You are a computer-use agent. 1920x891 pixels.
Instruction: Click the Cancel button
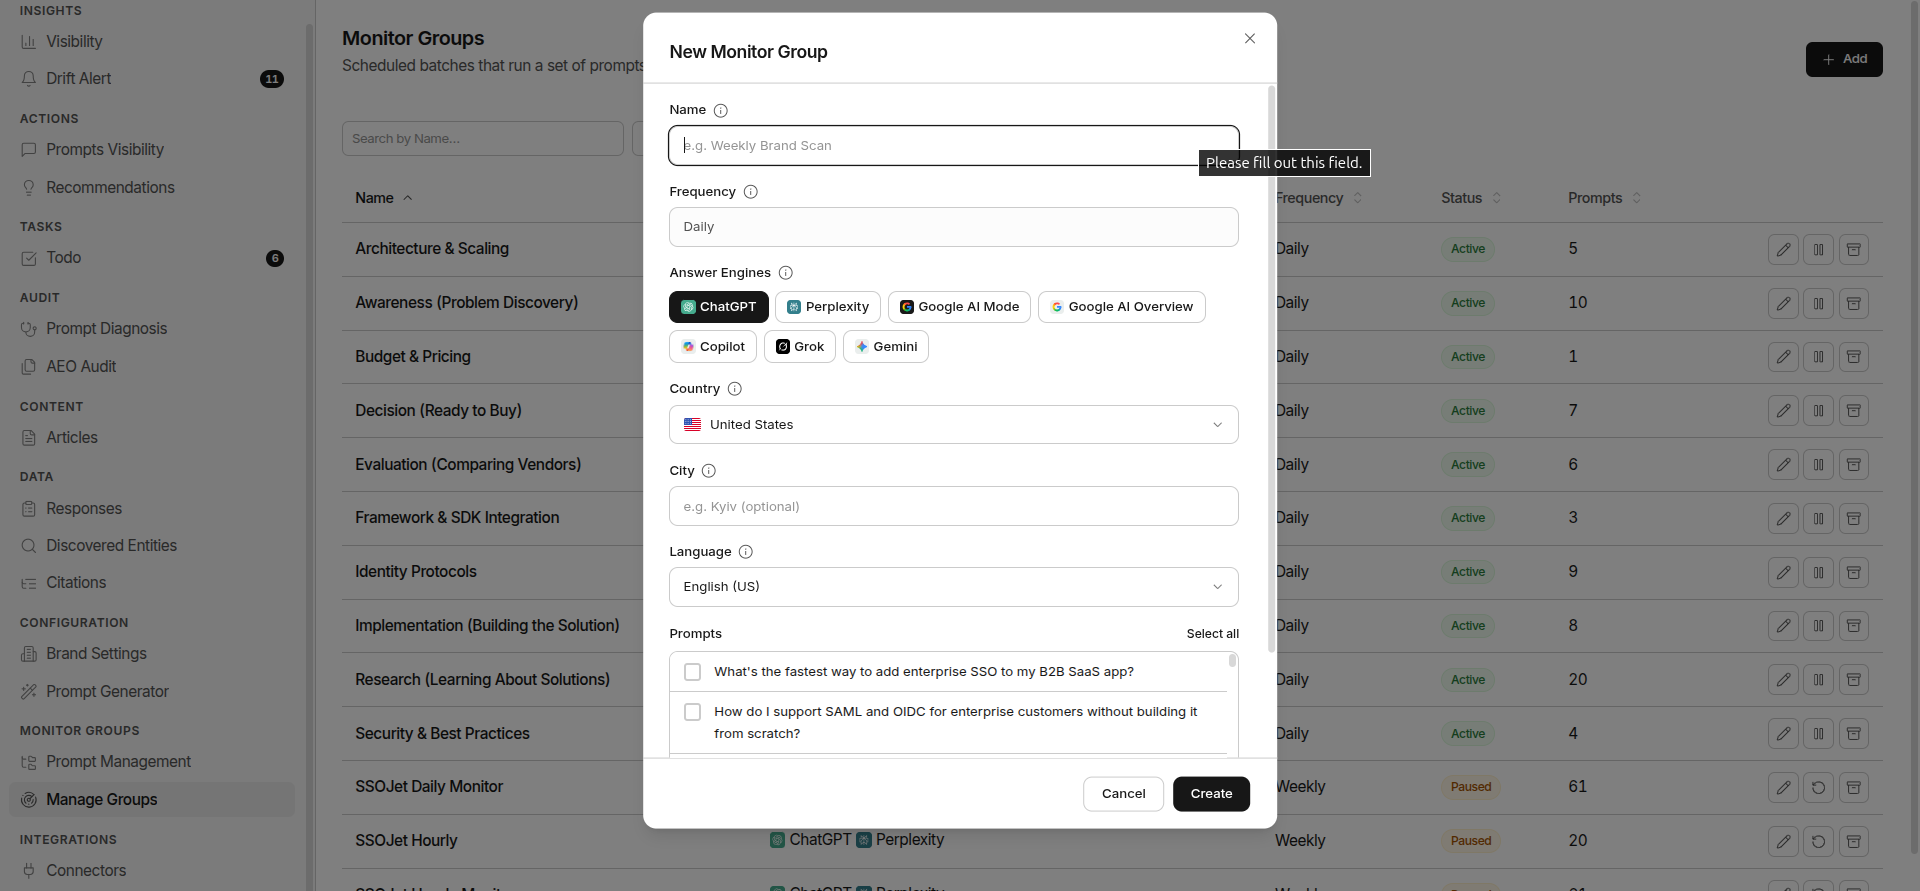[1123, 794]
